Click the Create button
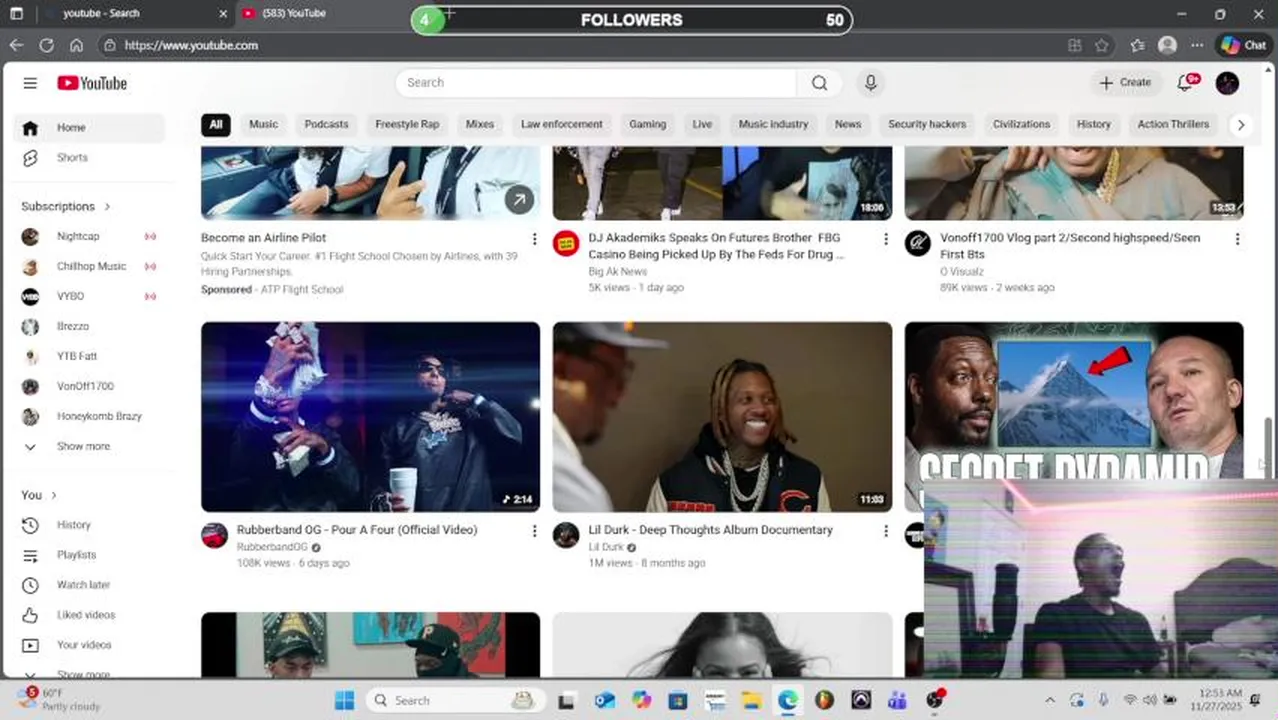The image size is (1278, 720). click(x=1125, y=83)
